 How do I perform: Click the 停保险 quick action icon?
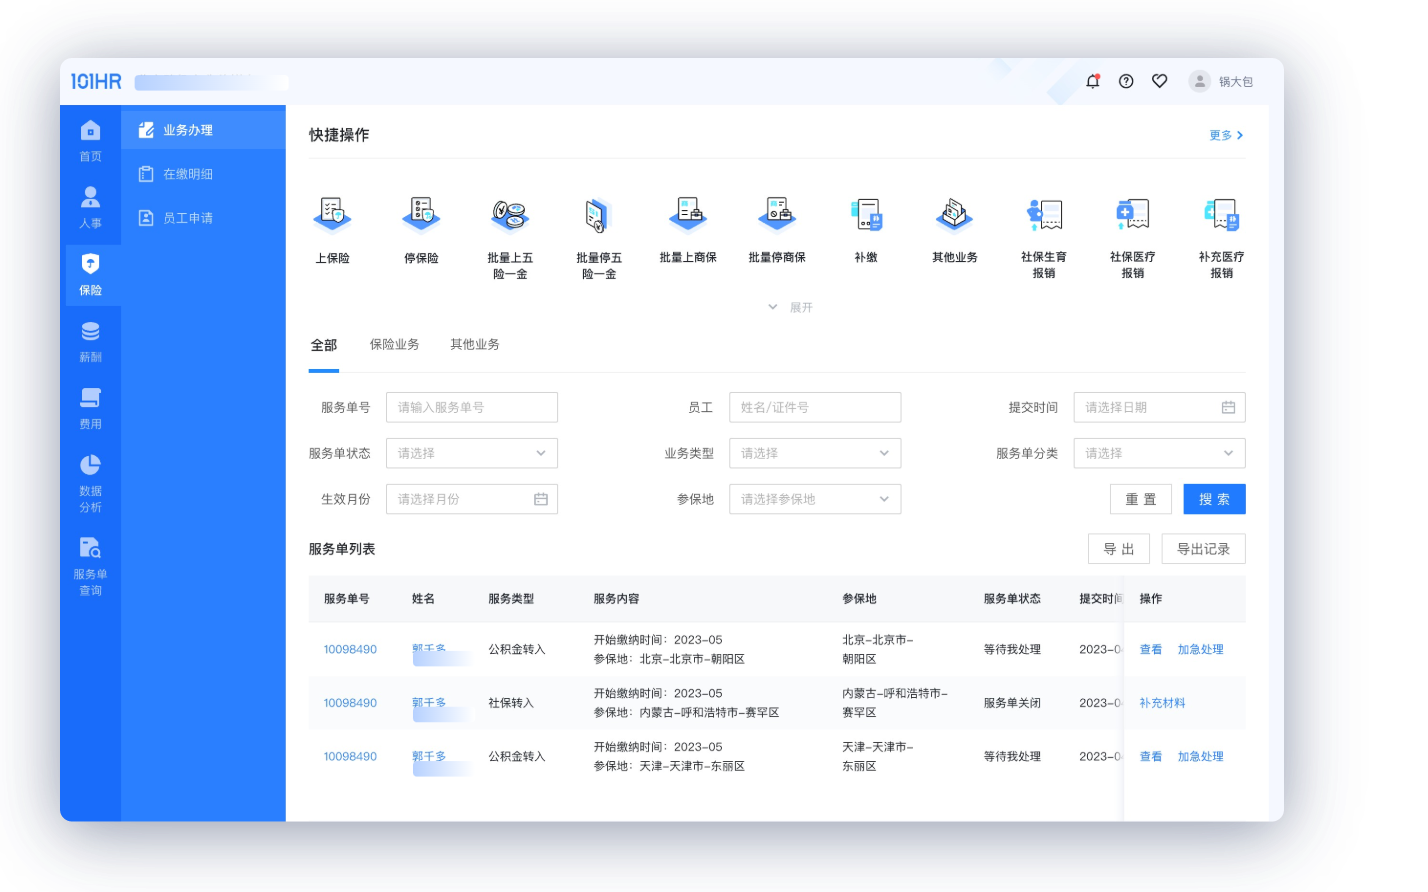(421, 215)
